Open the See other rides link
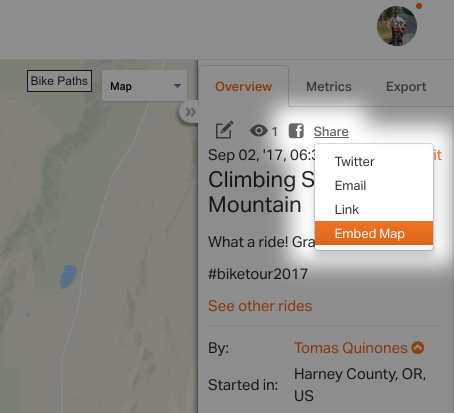The image size is (454, 413). point(260,306)
